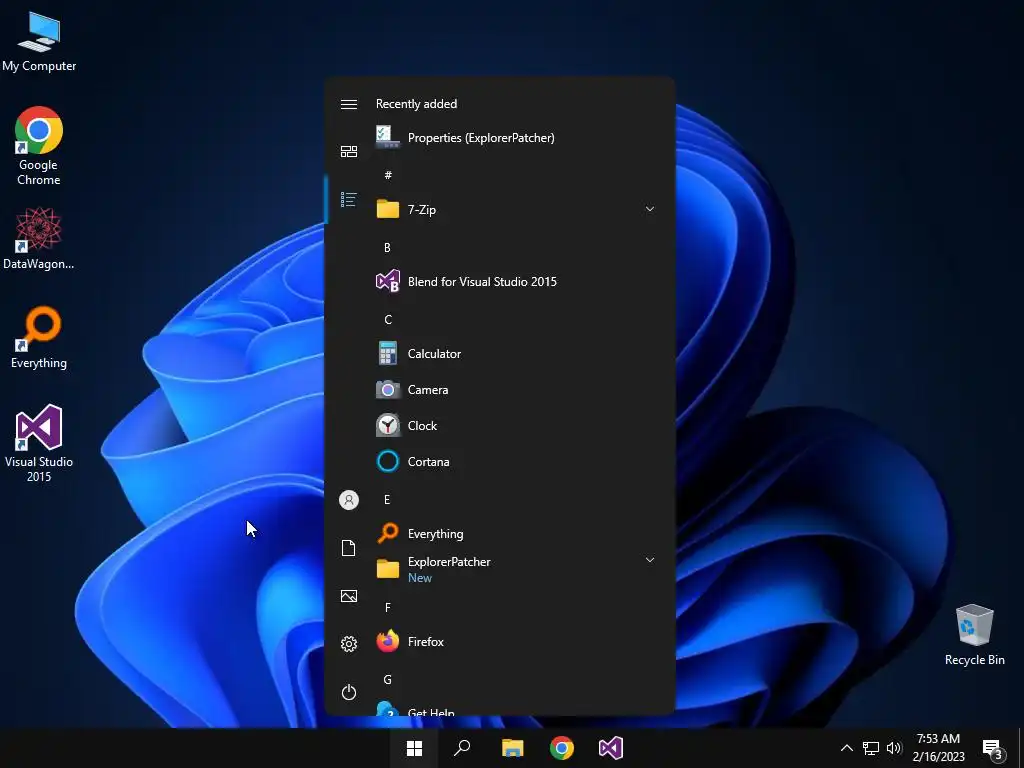The width and height of the screenshot is (1024, 768).
Task: Click the Windows Start button on taskbar
Action: click(414, 748)
